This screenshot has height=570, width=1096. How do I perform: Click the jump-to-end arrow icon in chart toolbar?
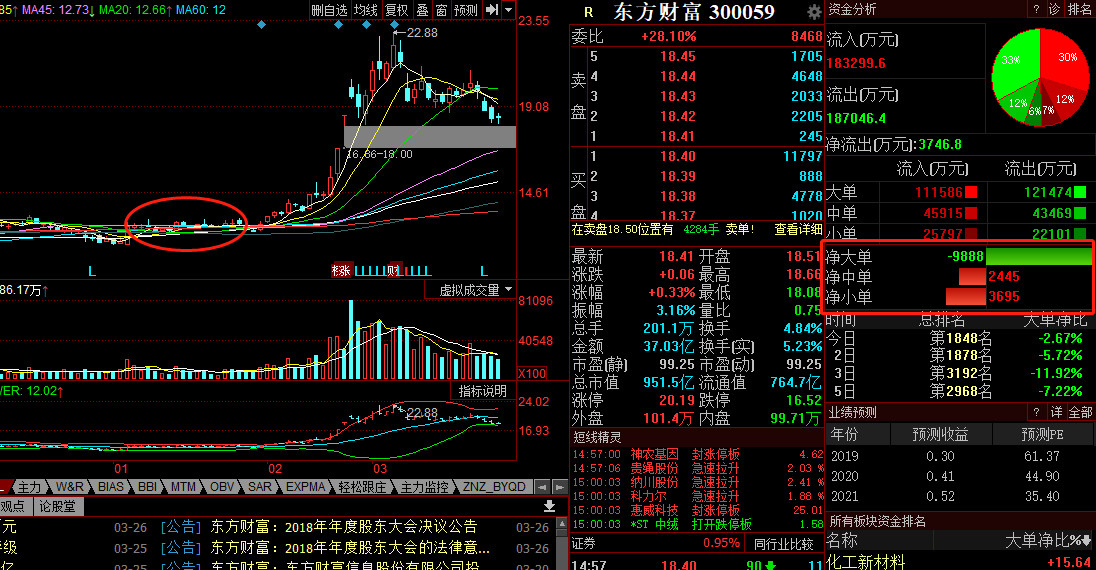coord(491,10)
